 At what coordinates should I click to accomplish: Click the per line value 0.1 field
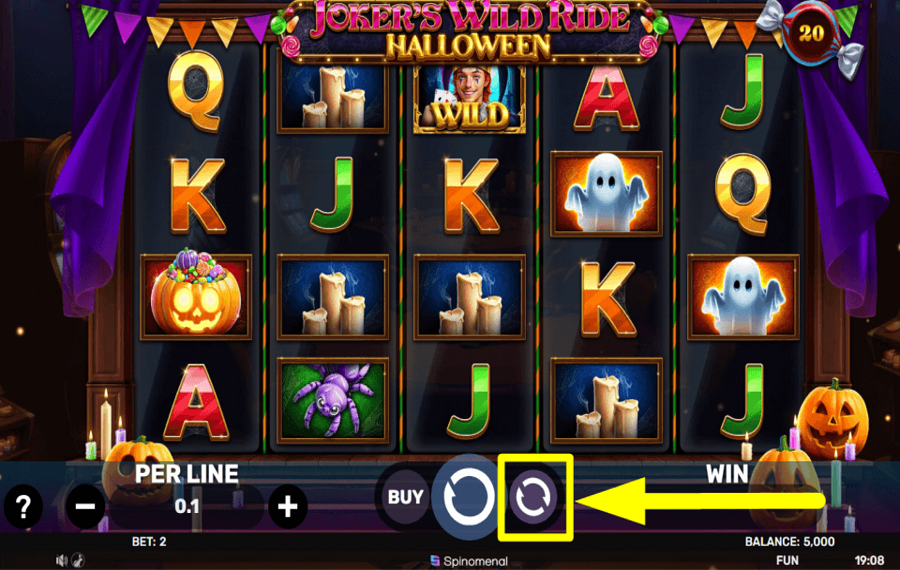187,506
